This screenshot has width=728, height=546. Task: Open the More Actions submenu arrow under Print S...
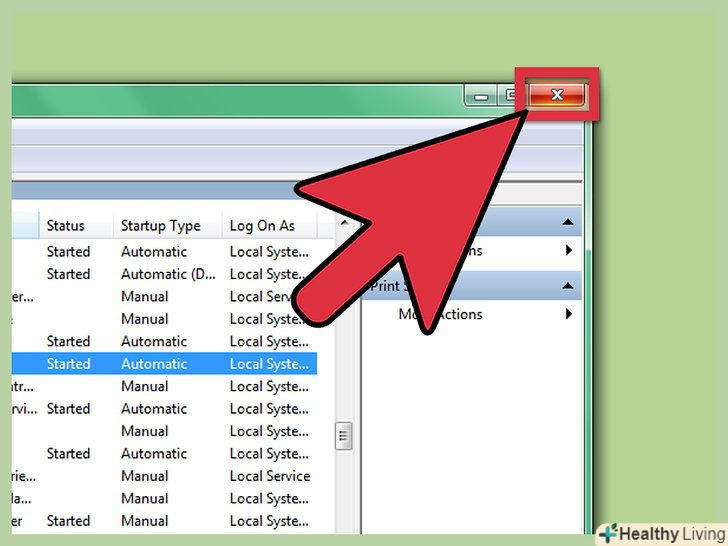569,314
